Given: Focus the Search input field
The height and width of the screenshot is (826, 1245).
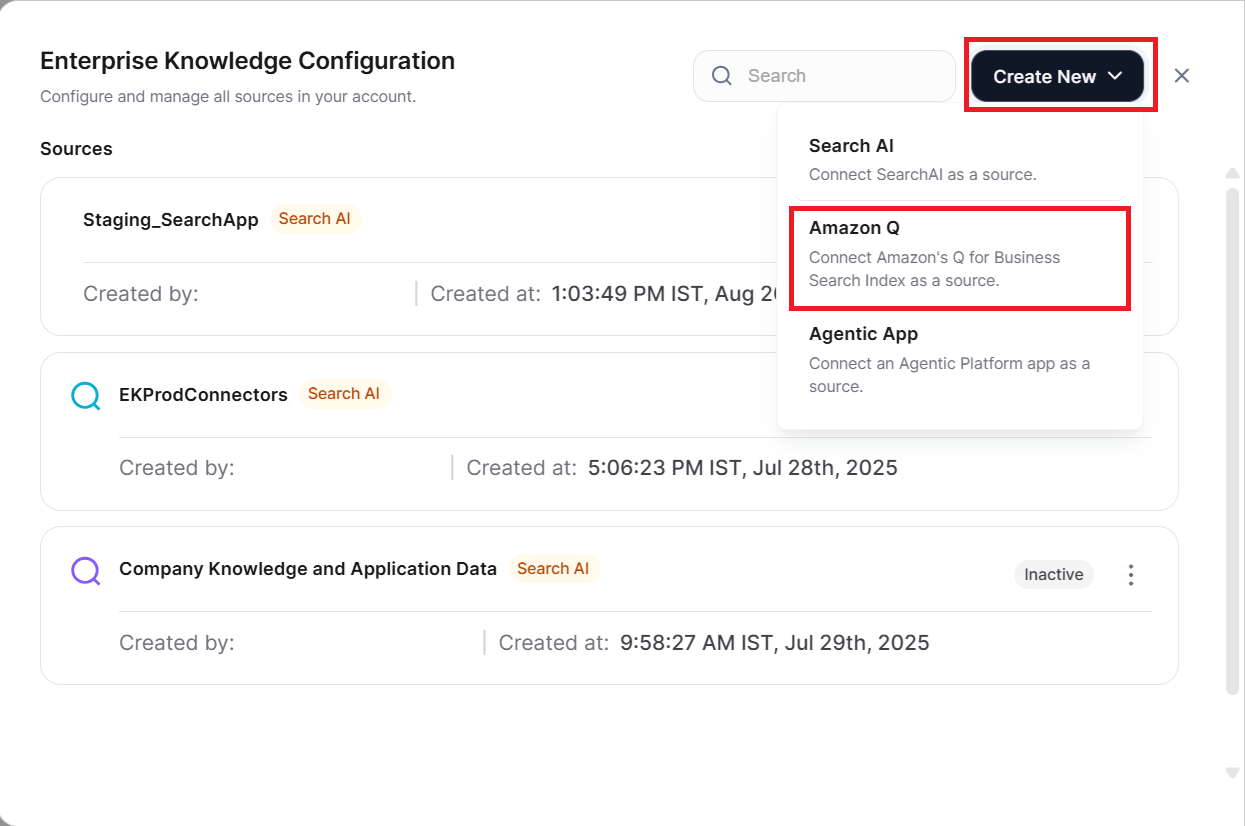Looking at the screenshot, I should pos(840,76).
